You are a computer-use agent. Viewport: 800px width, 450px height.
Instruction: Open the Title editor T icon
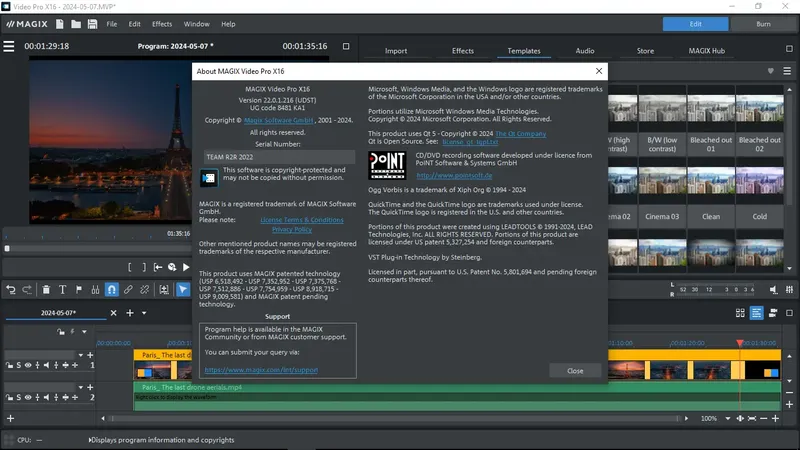[62, 290]
